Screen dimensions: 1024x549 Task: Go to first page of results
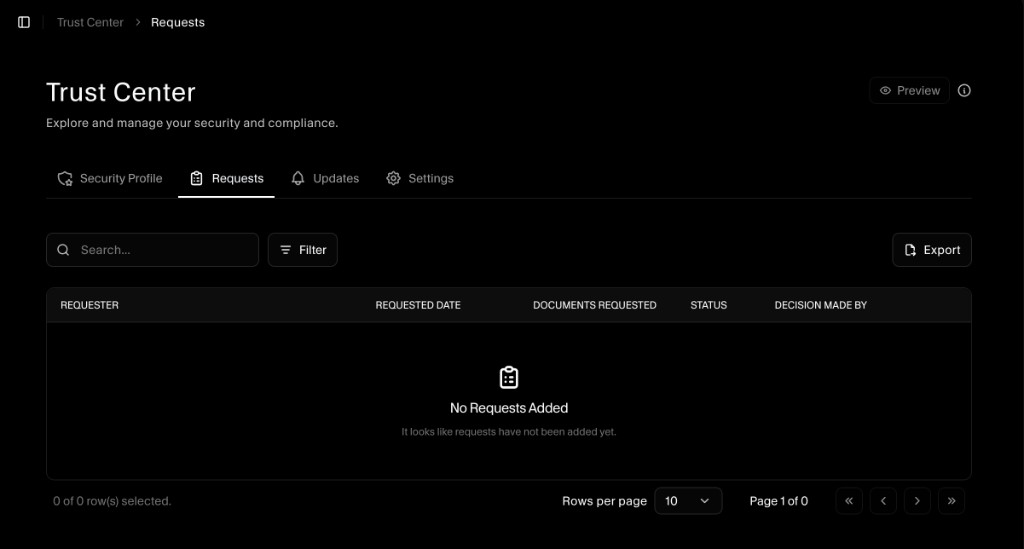click(849, 501)
